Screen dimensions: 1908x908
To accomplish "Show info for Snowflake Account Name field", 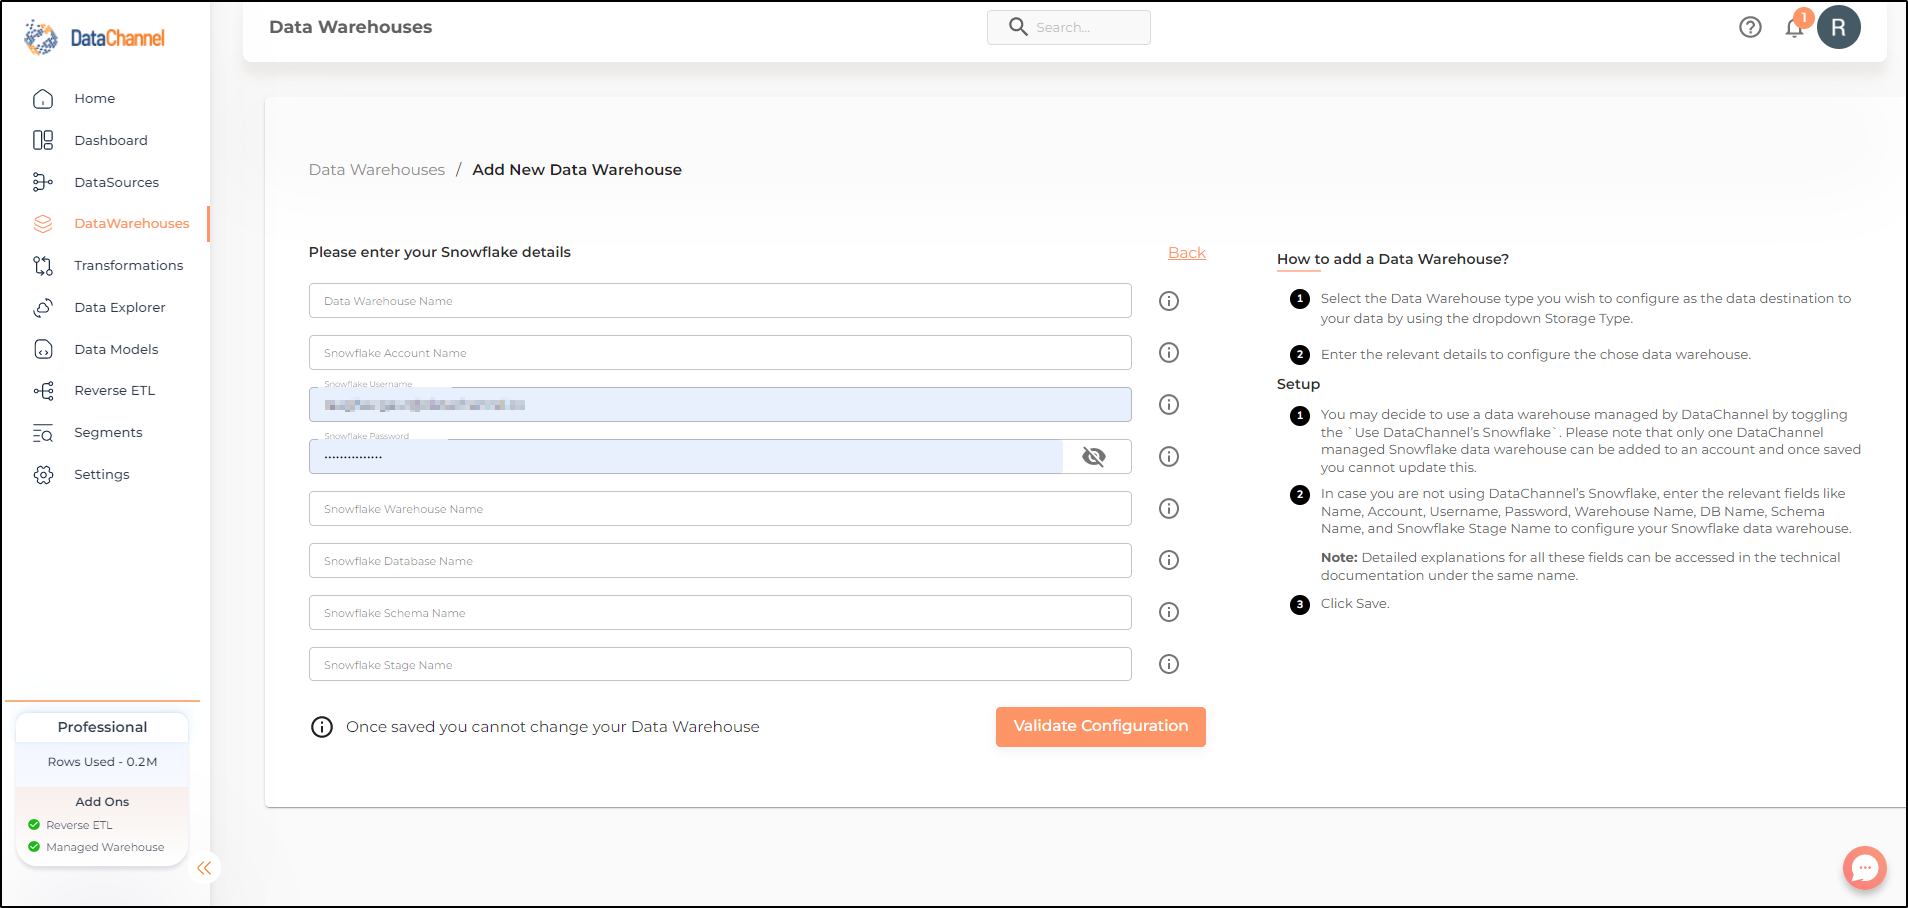I will [1169, 353].
